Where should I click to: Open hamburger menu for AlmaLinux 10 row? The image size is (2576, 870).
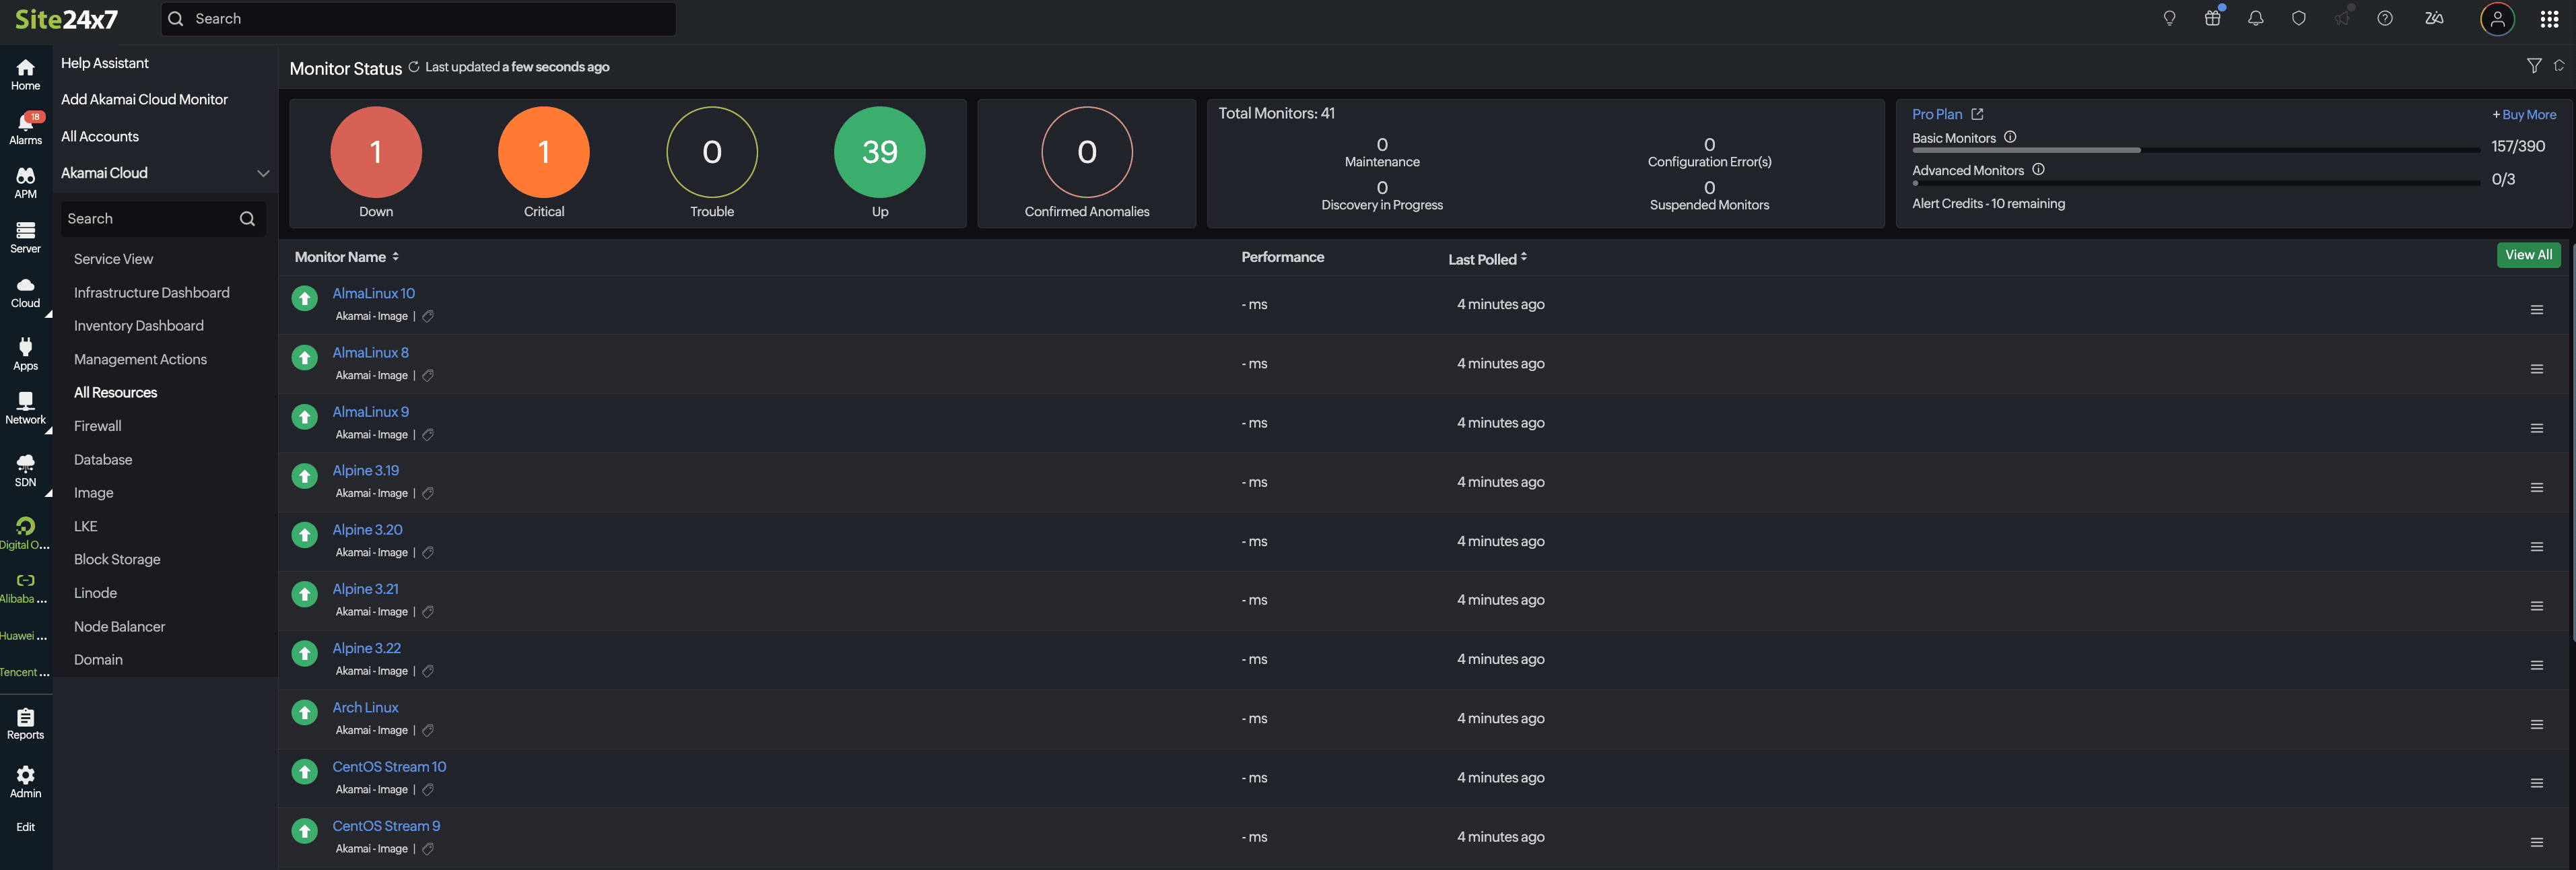[x=2536, y=310]
